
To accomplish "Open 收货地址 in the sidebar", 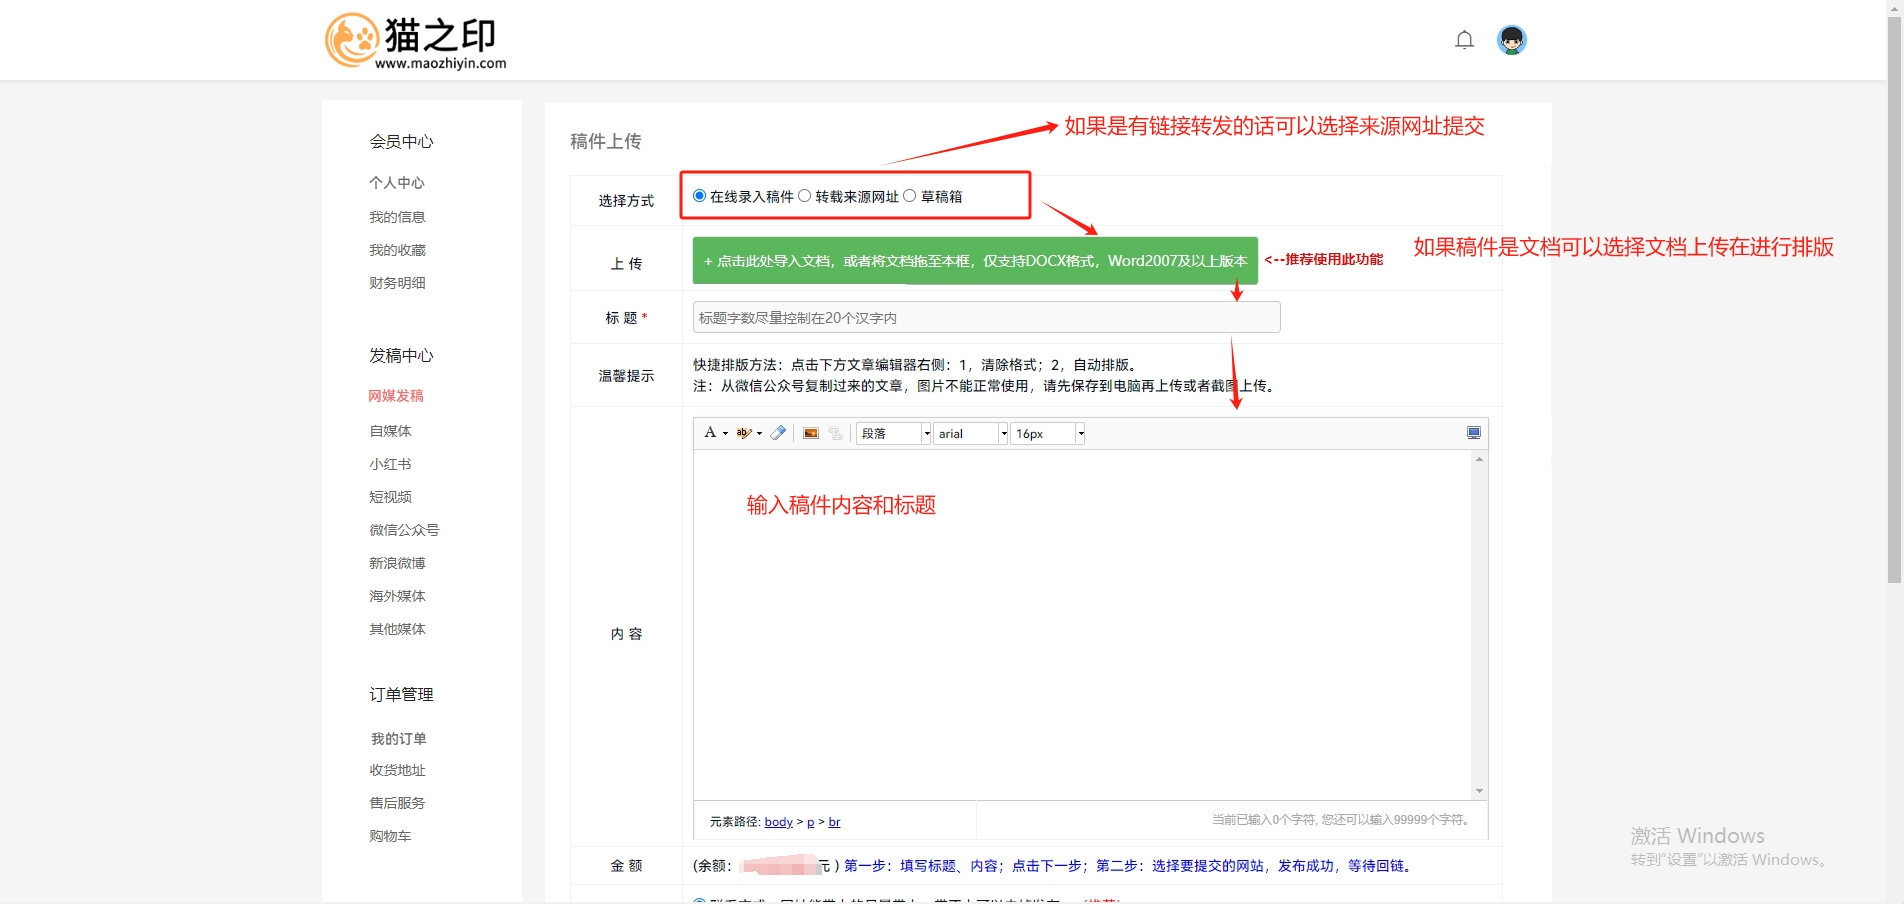I will click(397, 770).
